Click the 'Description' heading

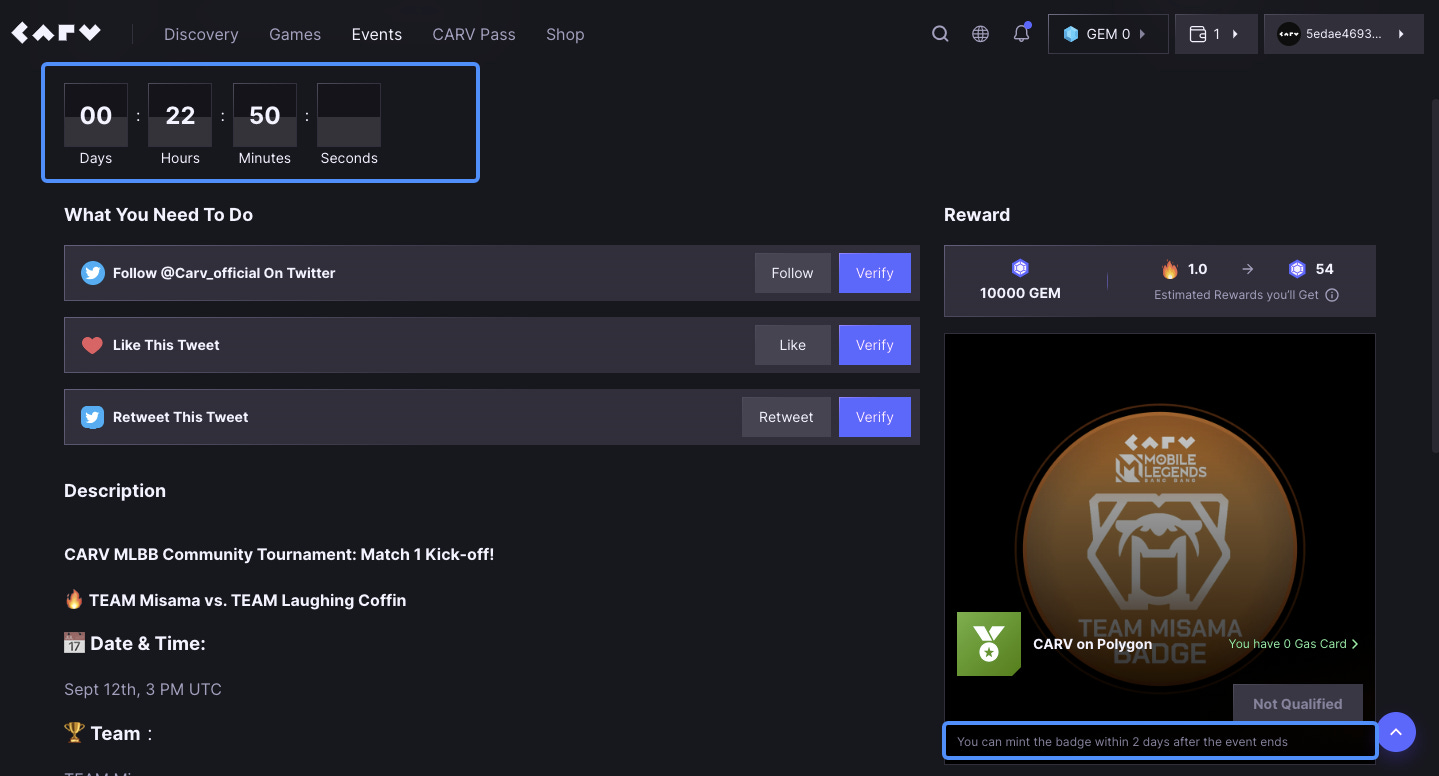115,491
